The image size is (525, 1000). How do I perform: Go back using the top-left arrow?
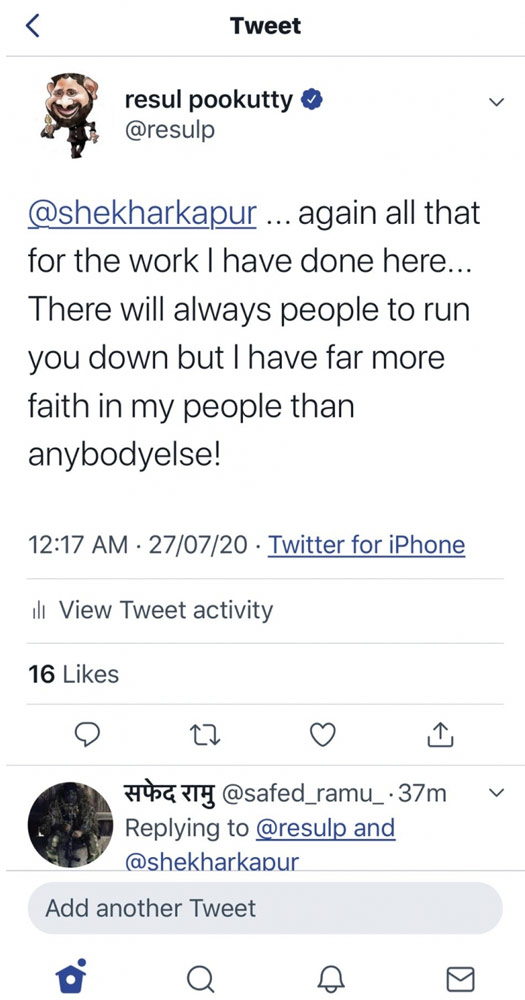coord(33,26)
